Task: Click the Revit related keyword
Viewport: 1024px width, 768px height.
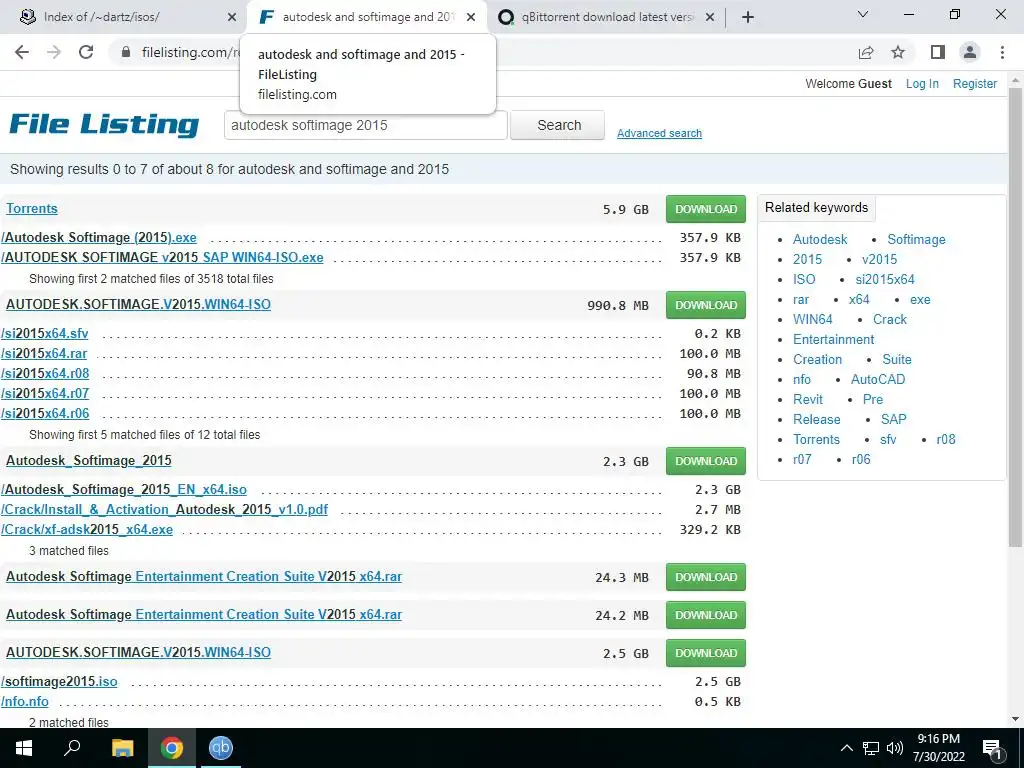Action: point(808,400)
